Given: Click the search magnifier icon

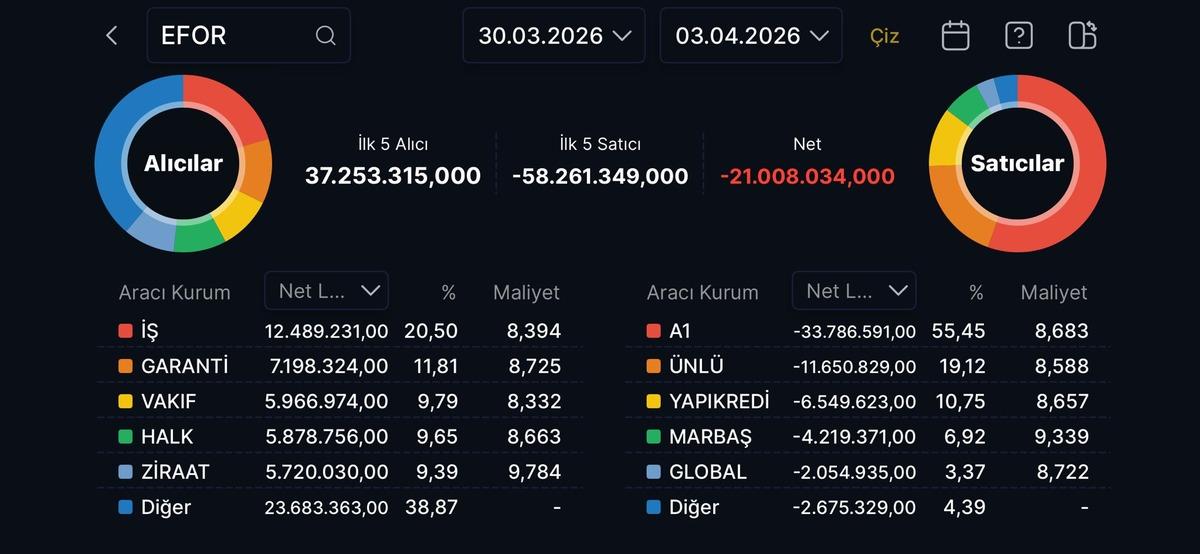Looking at the screenshot, I should (x=325, y=36).
